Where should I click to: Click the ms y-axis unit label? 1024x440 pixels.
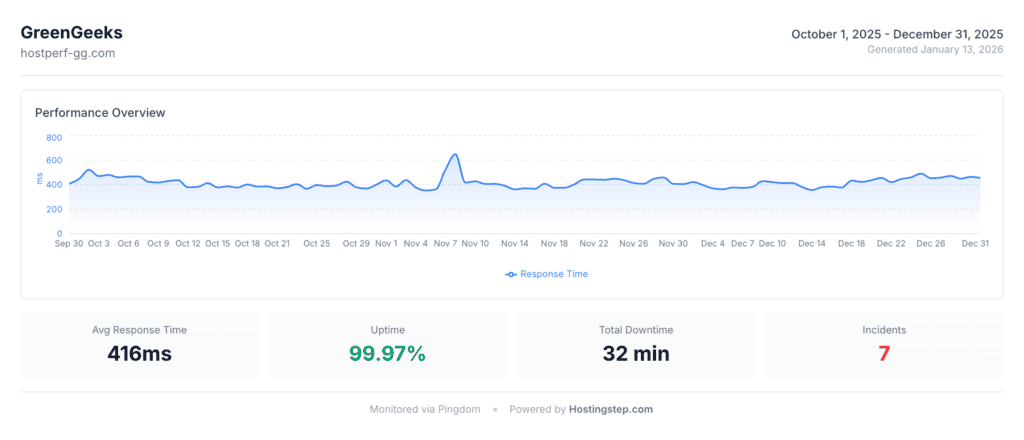point(39,180)
